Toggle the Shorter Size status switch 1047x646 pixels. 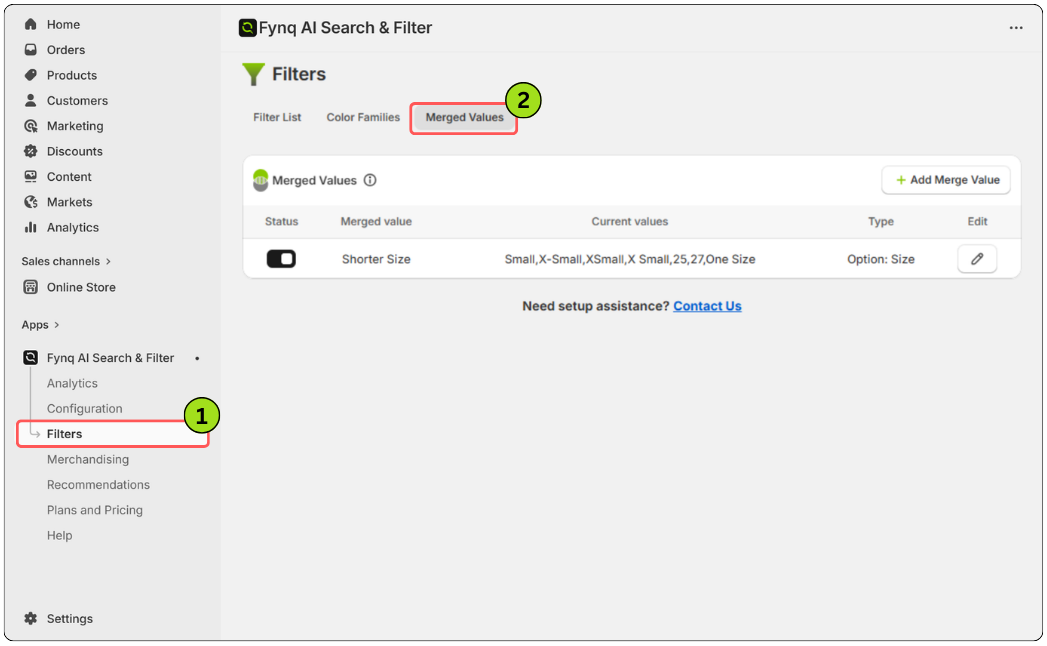click(x=281, y=259)
